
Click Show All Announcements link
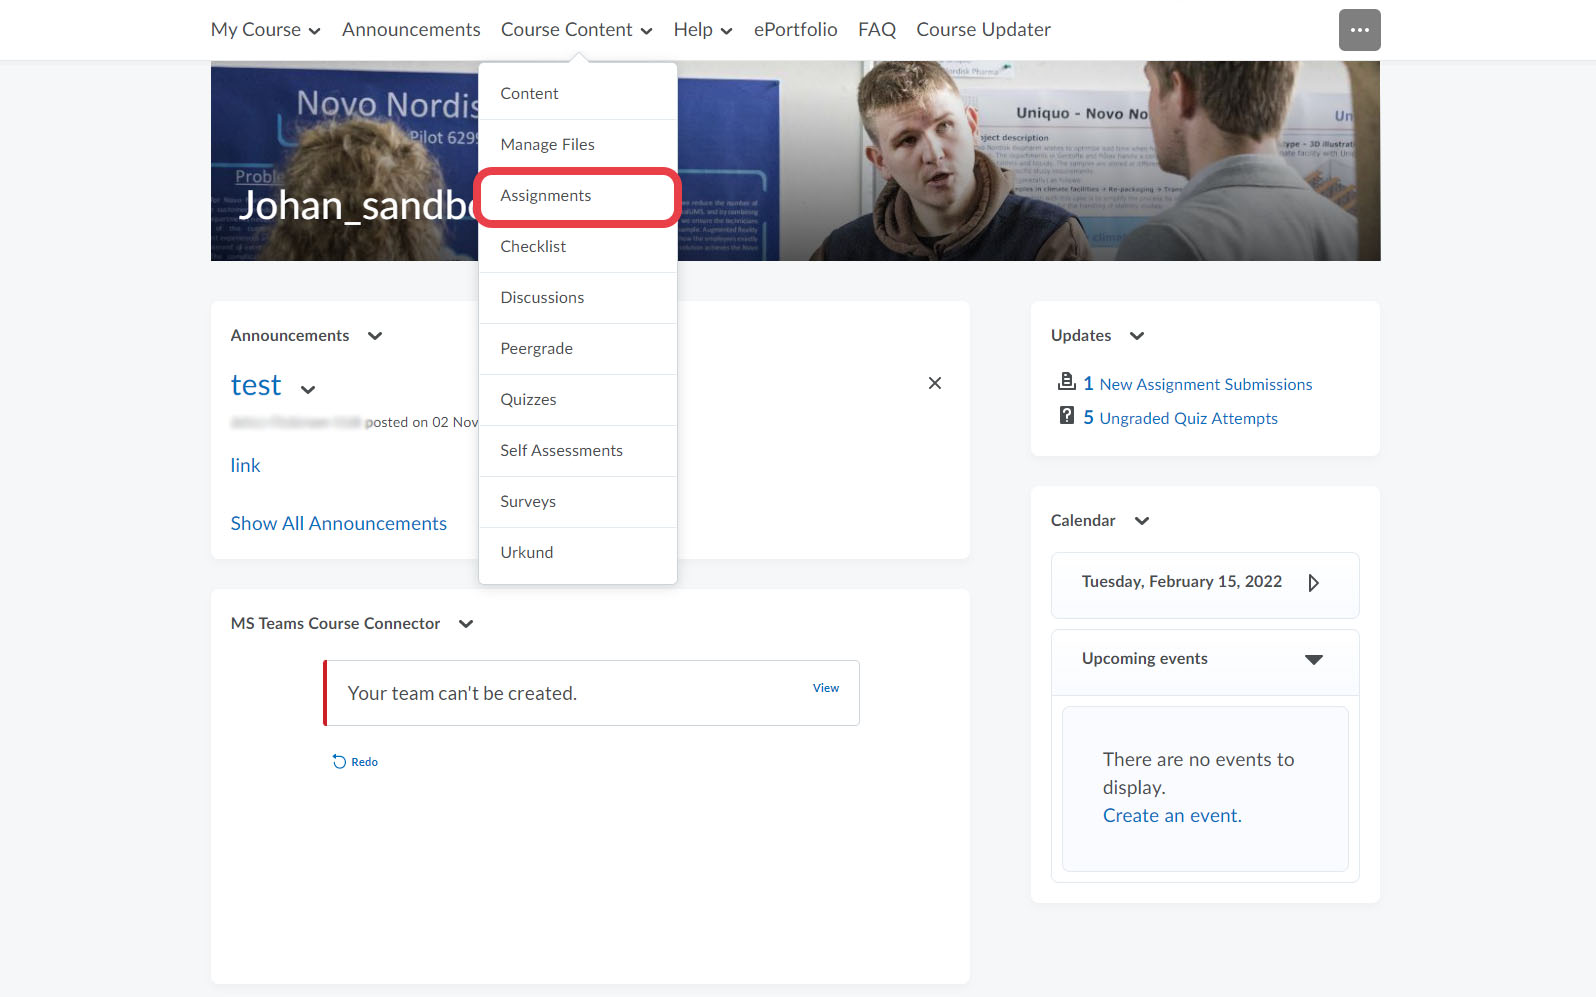(338, 524)
